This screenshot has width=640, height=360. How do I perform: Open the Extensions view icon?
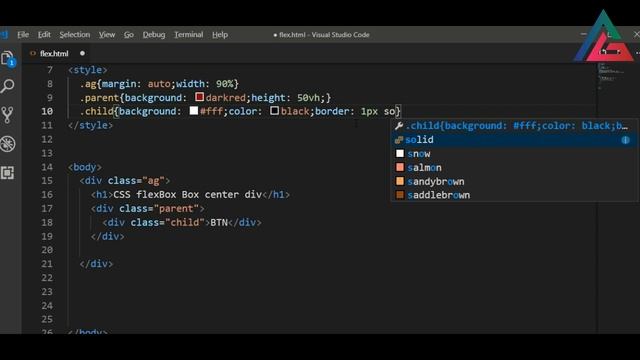(8, 173)
